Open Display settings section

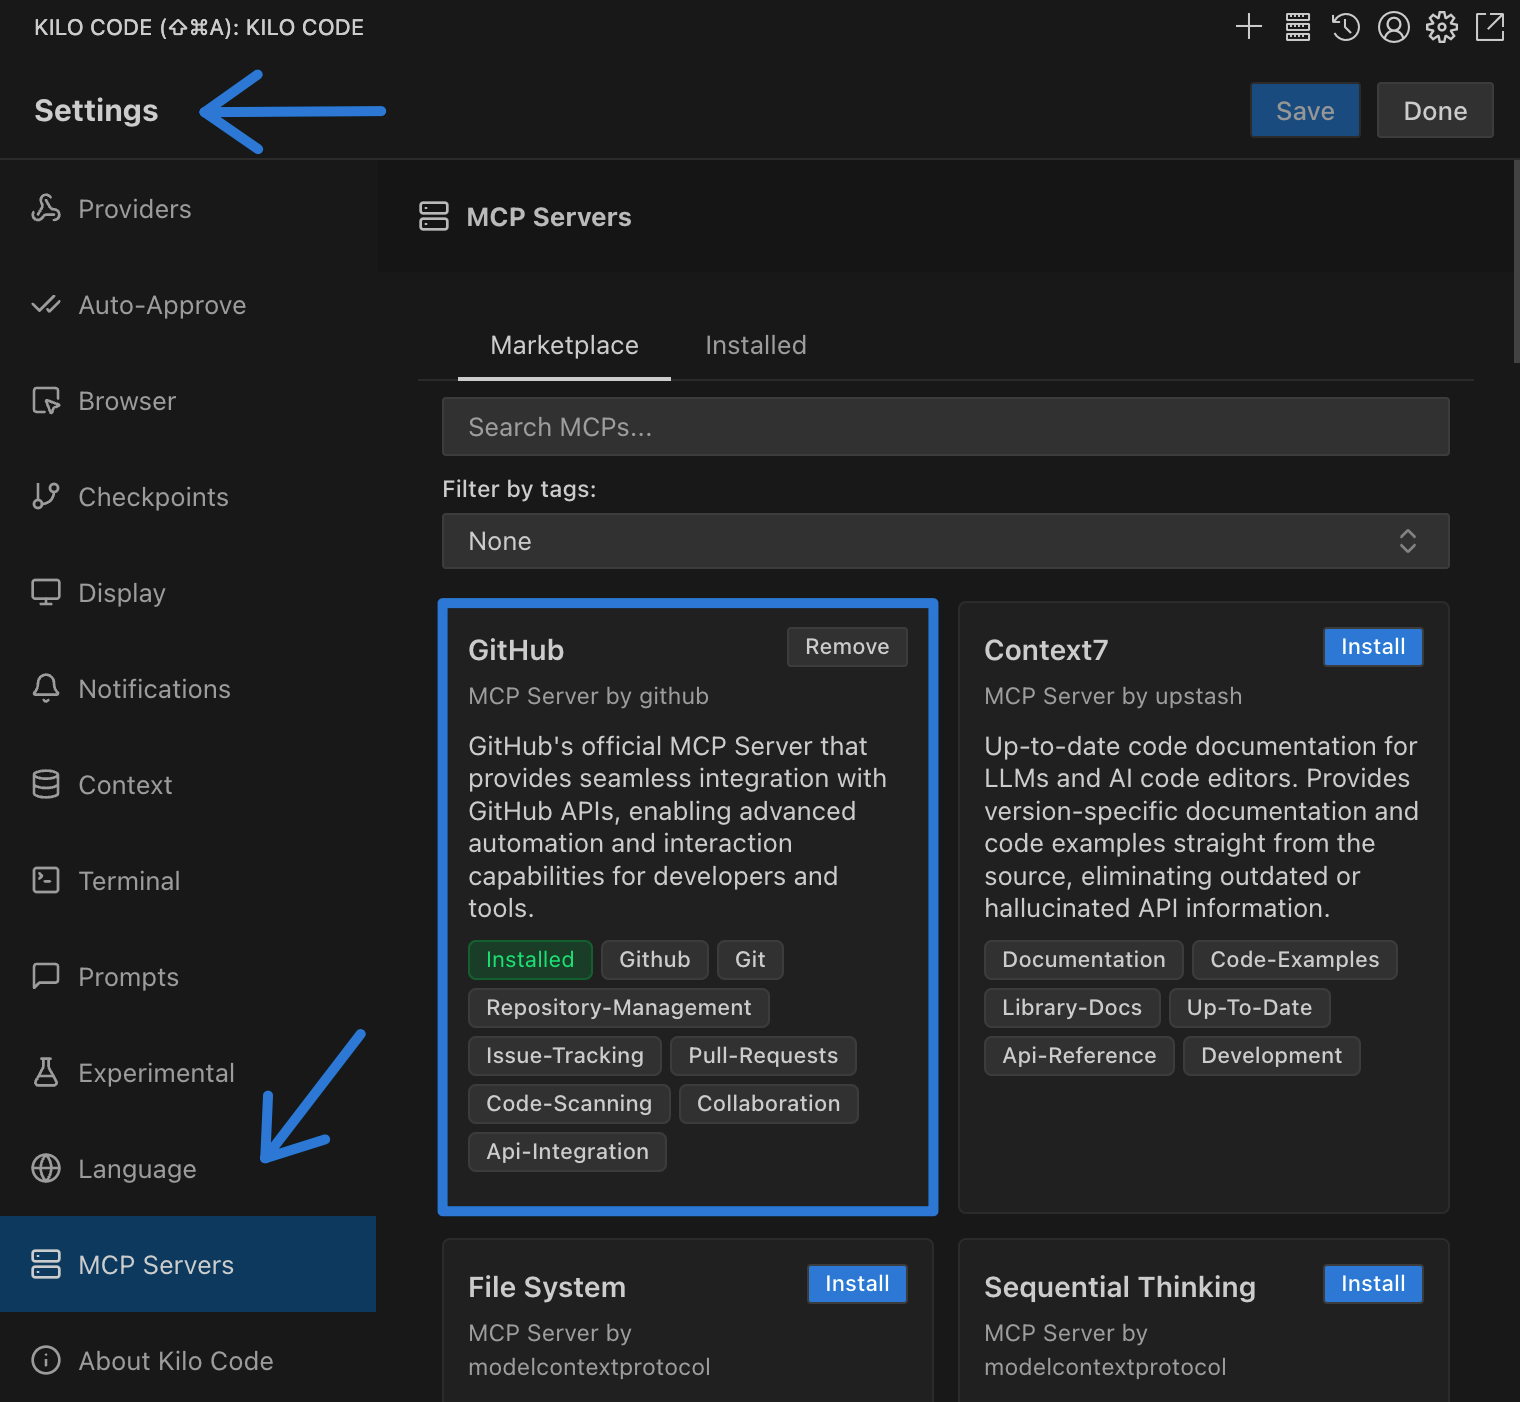tap(188, 592)
